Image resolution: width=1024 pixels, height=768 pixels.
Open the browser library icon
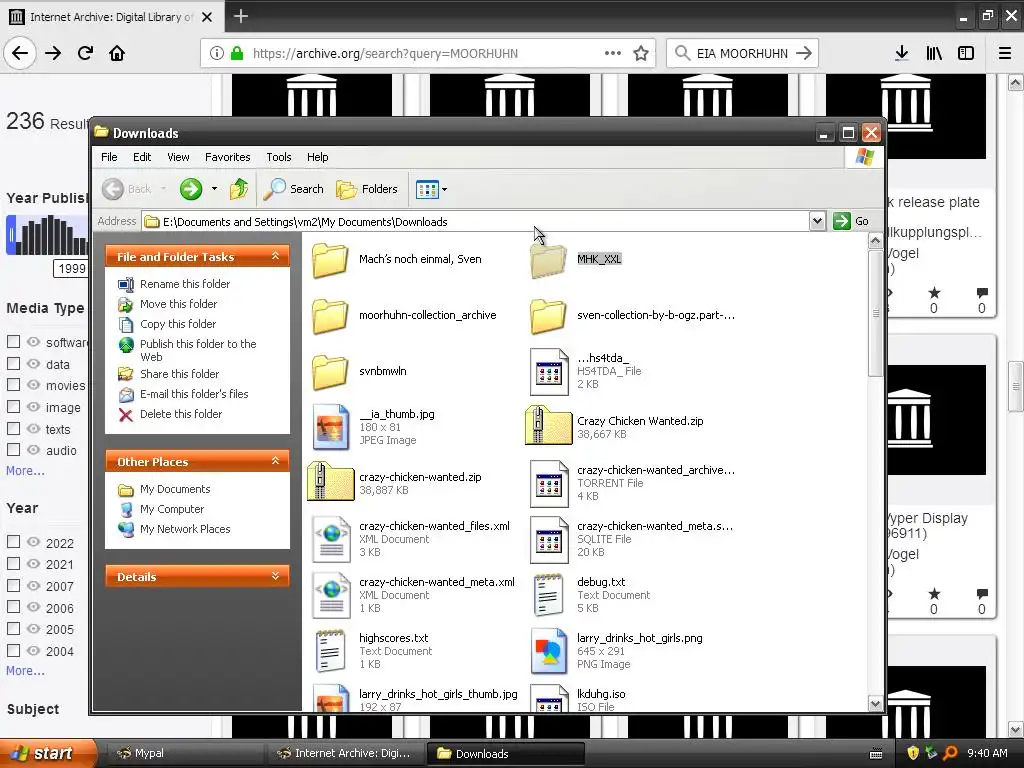pyautogui.click(x=934, y=53)
